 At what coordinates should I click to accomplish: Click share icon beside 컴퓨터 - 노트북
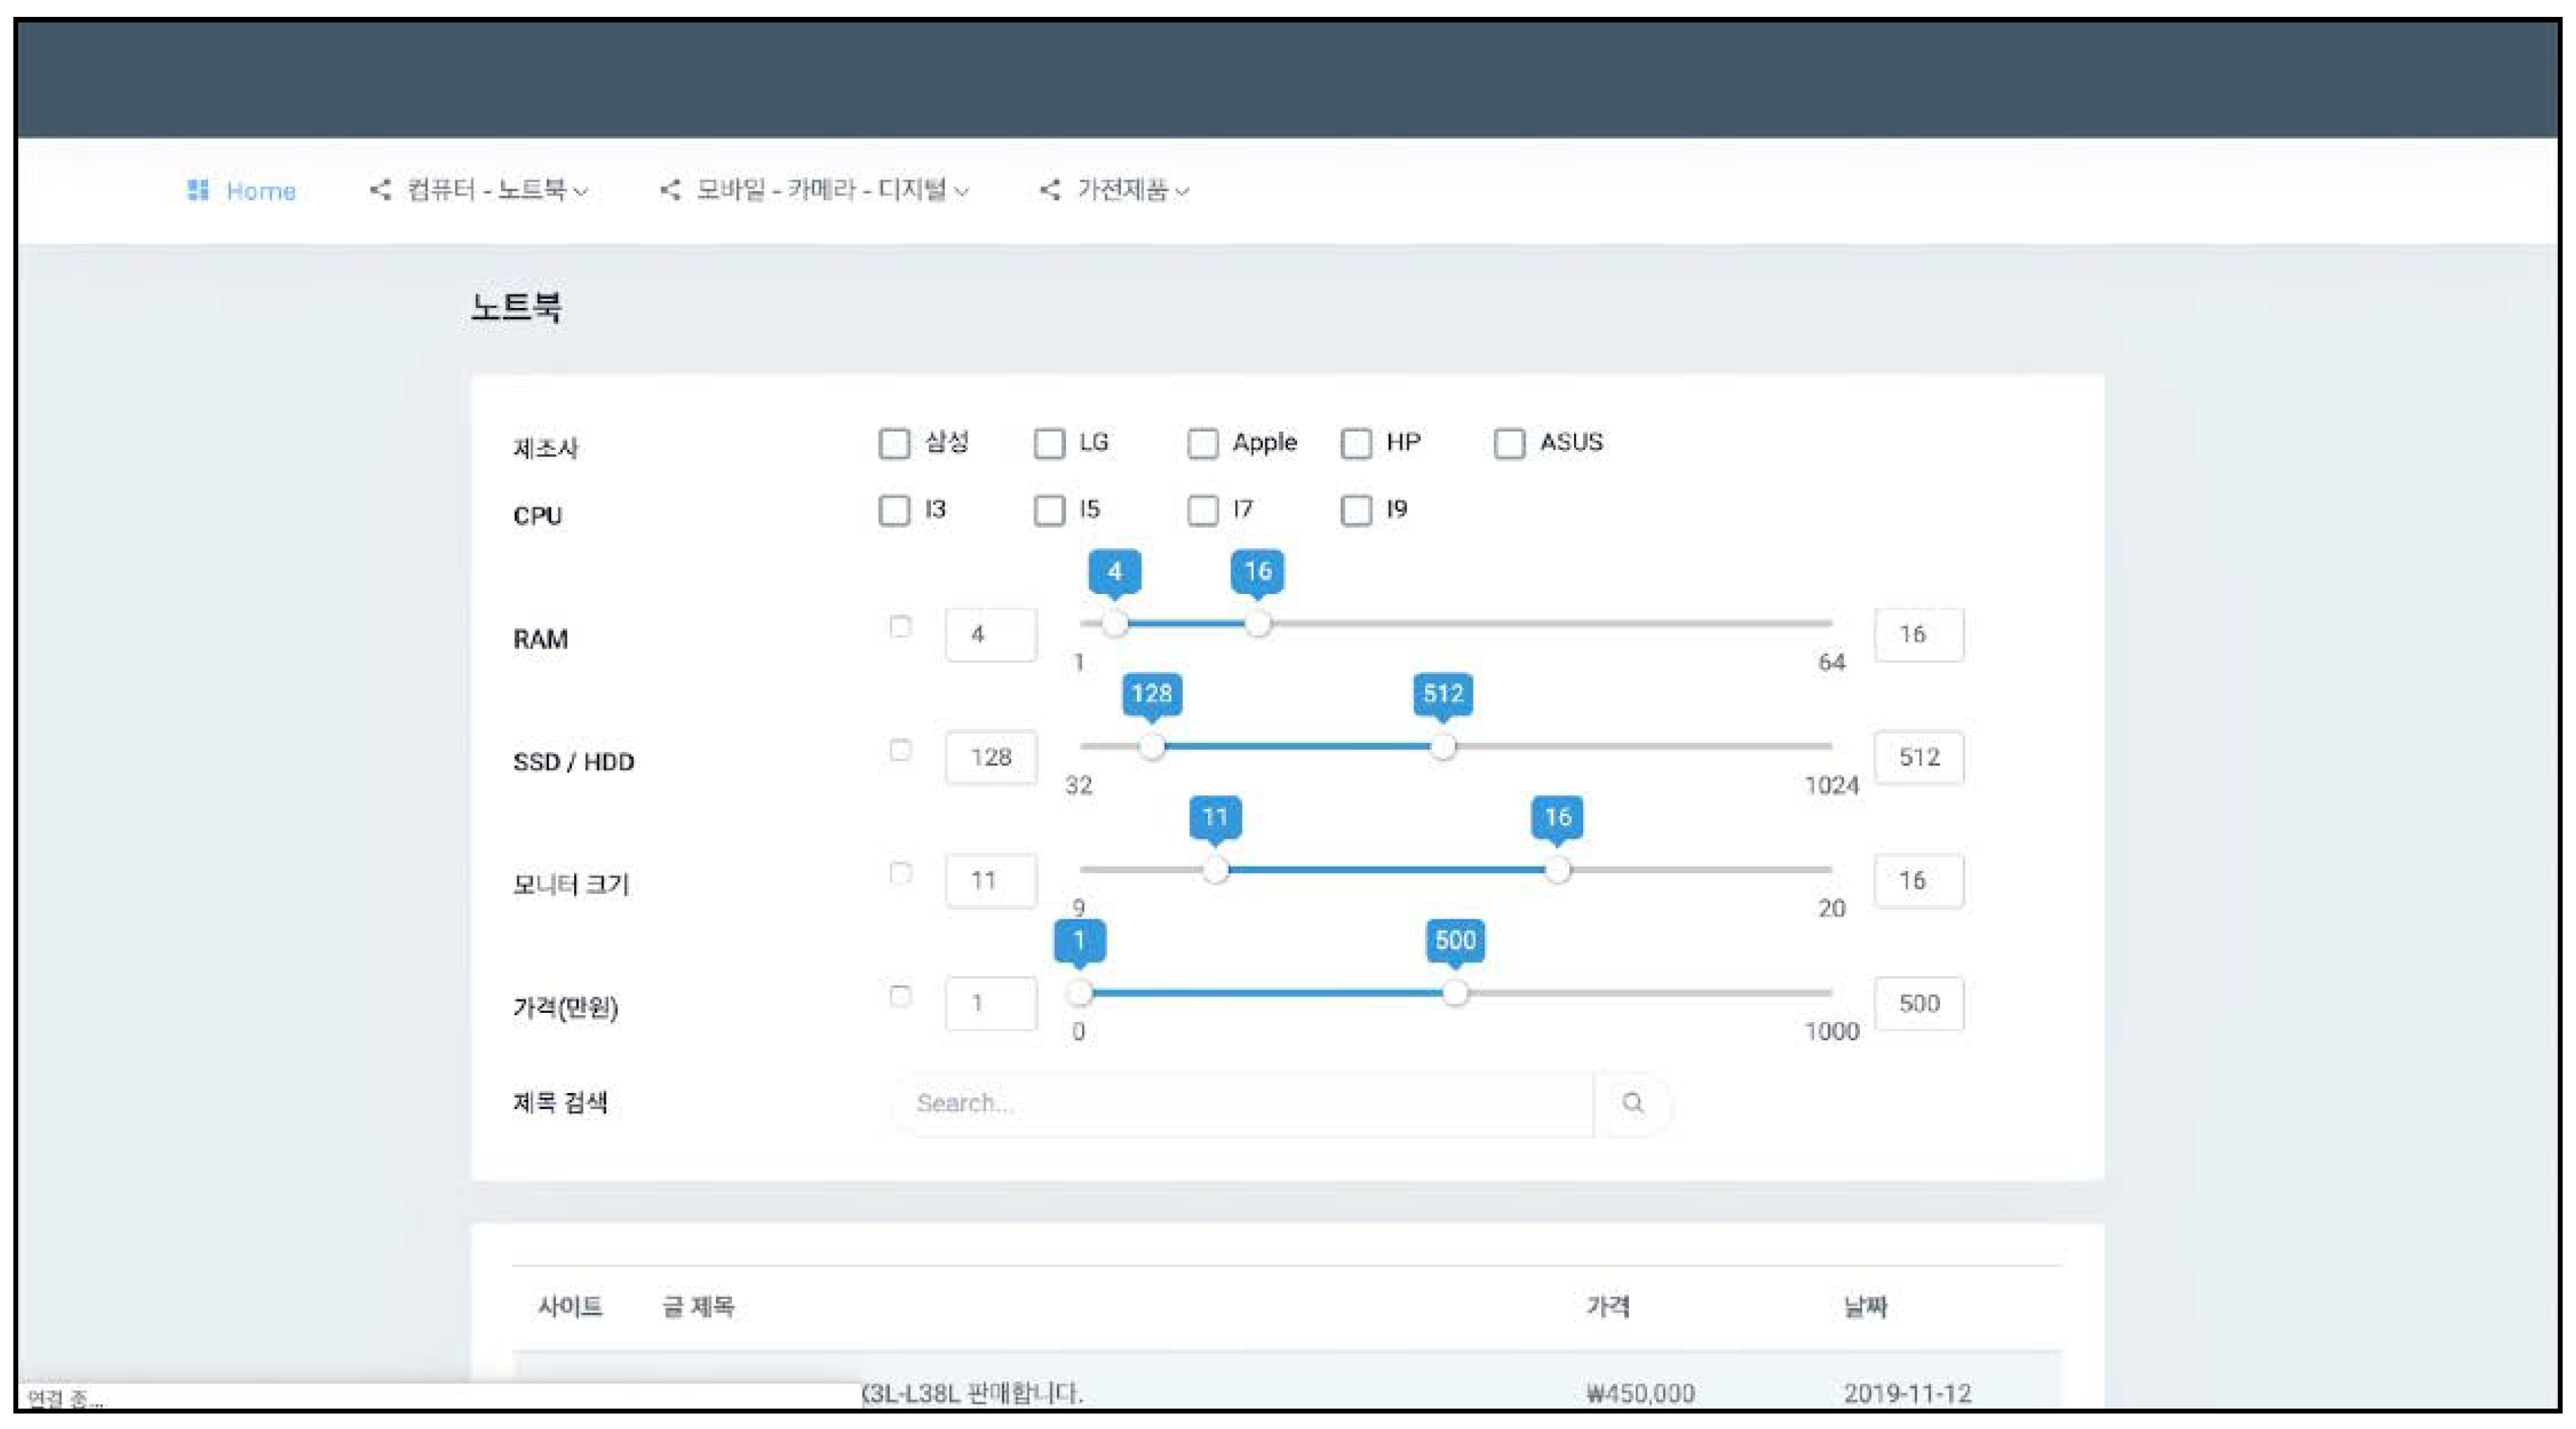pyautogui.click(x=380, y=189)
